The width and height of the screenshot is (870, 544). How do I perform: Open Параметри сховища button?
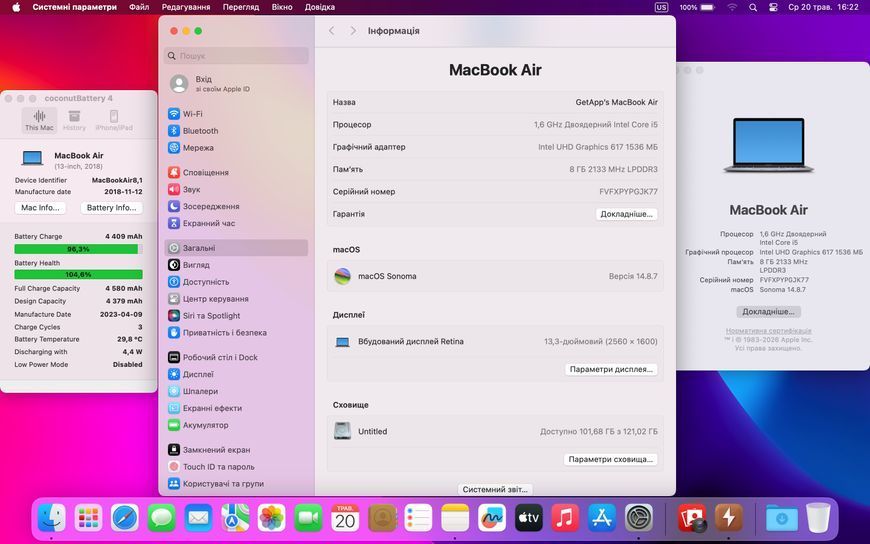coord(610,459)
